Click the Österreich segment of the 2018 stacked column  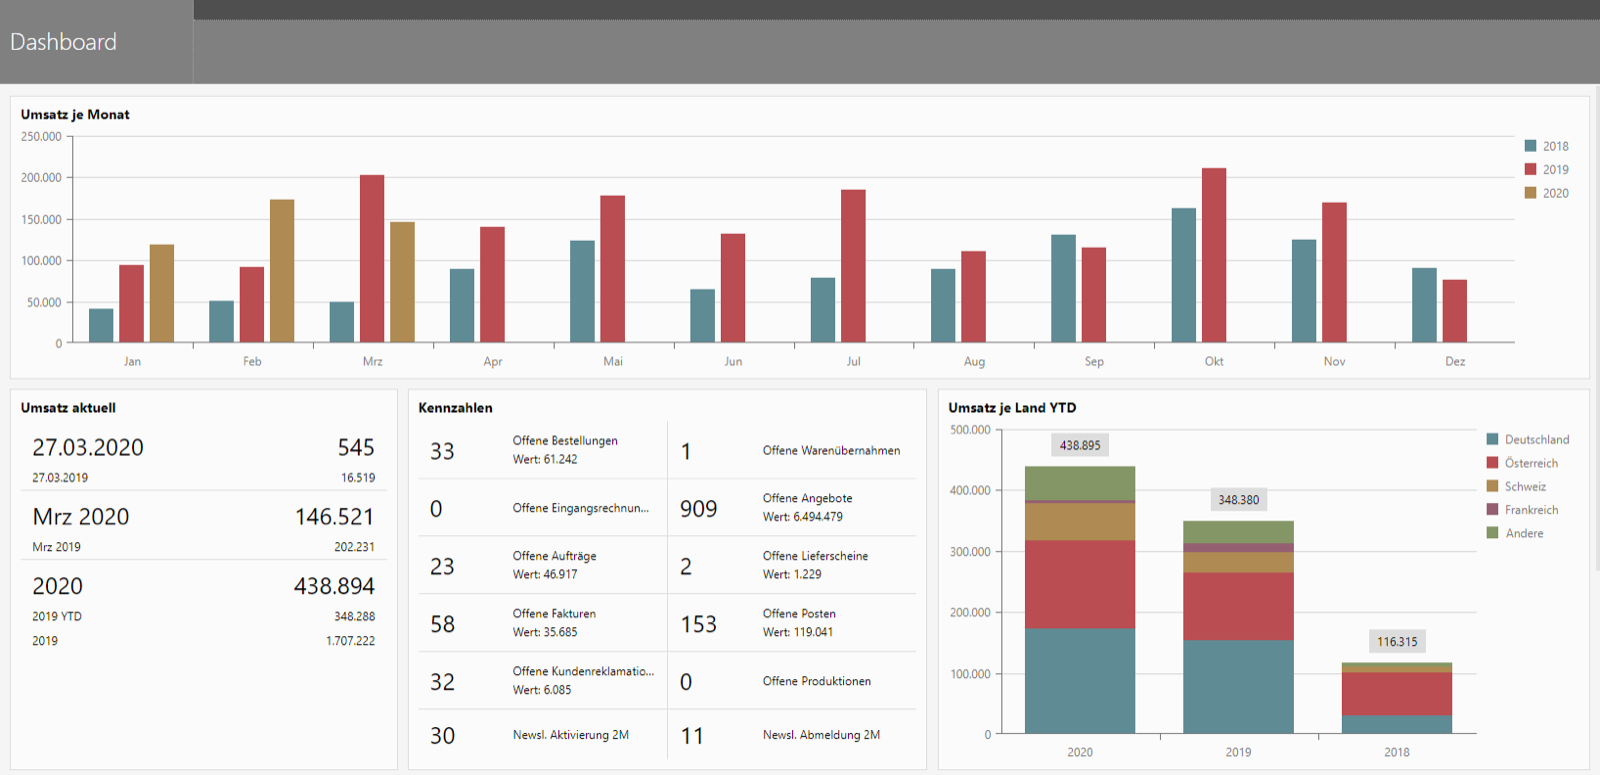pyautogui.click(x=1397, y=694)
